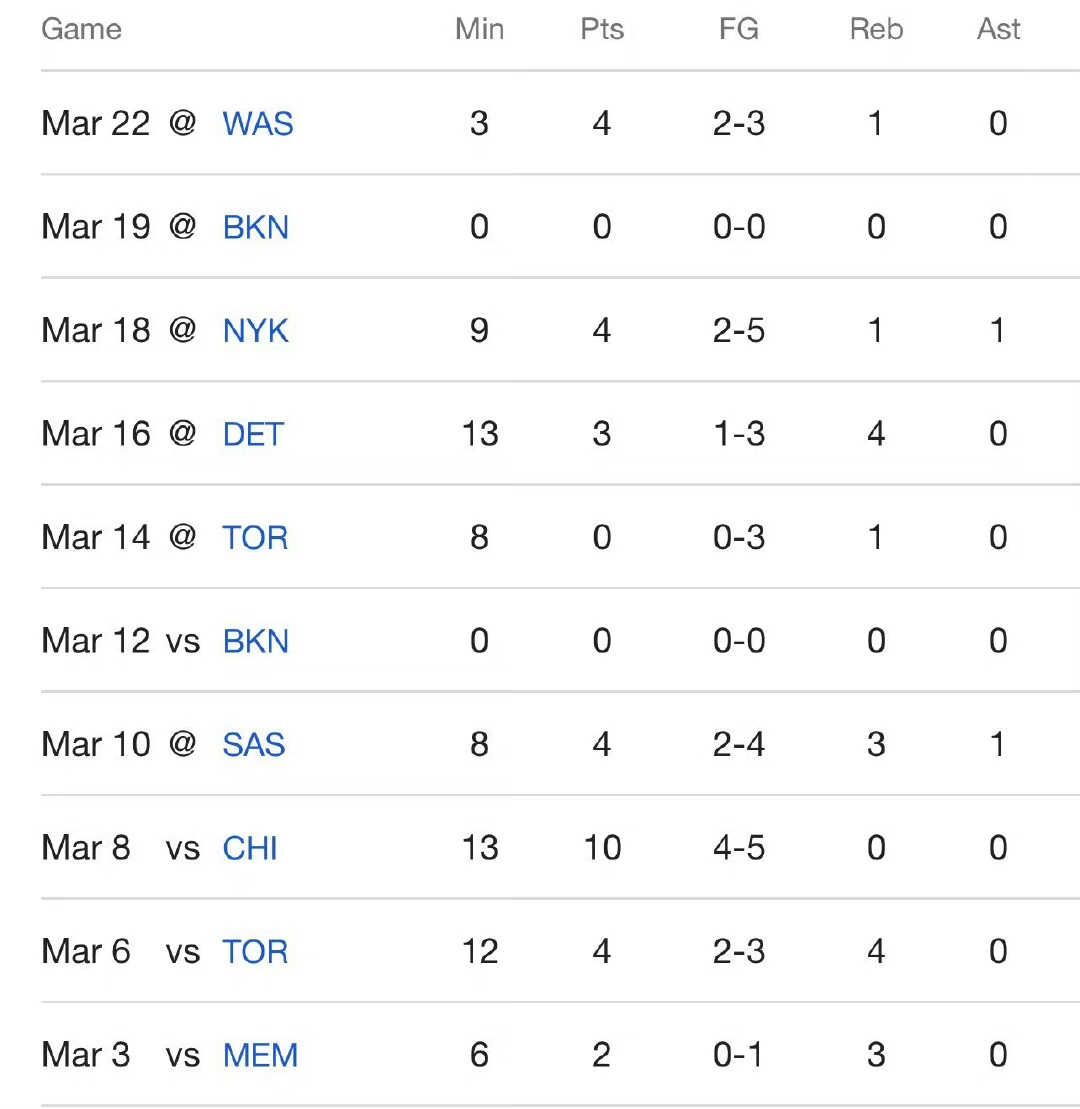Open TOR link for Mar 14 game
Screen dimensions: 1080x1109
coord(255,538)
